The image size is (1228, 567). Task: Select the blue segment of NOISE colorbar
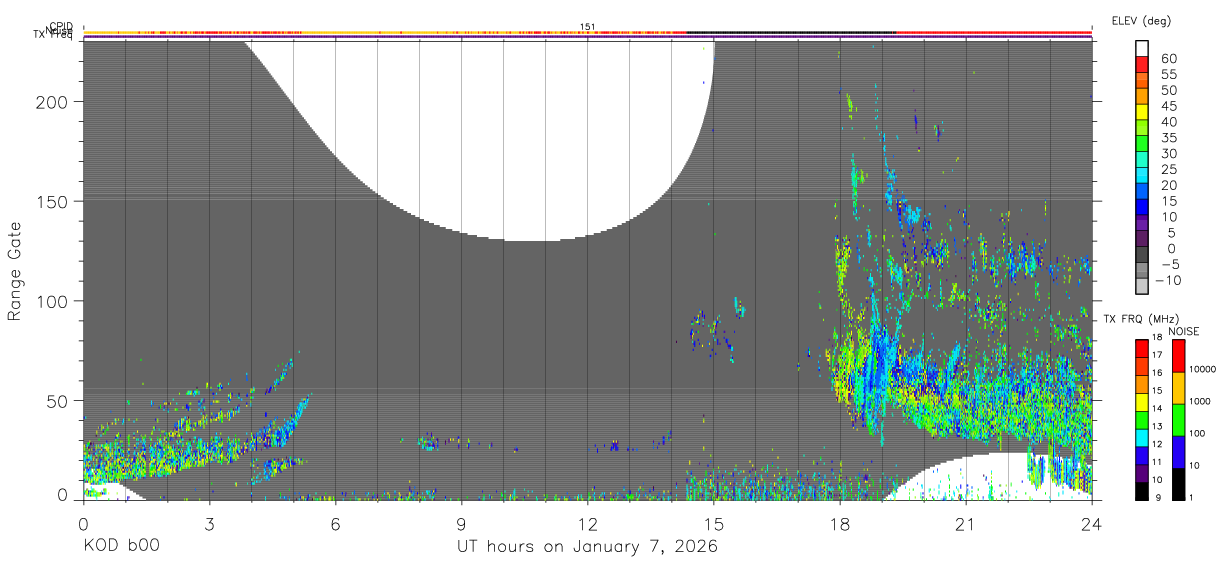tap(1178, 452)
